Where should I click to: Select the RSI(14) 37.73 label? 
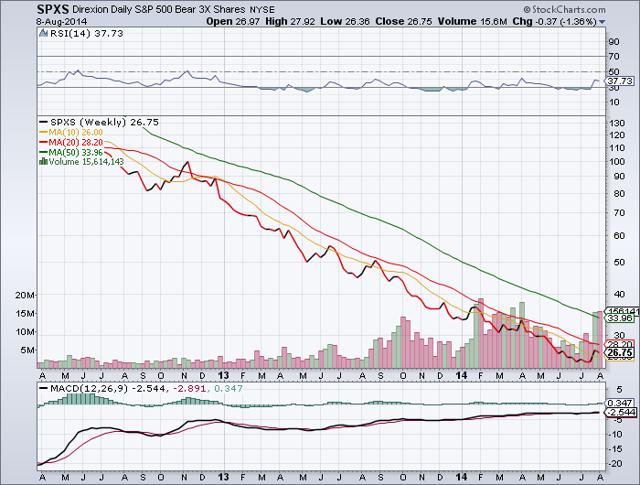pyautogui.click(x=86, y=33)
